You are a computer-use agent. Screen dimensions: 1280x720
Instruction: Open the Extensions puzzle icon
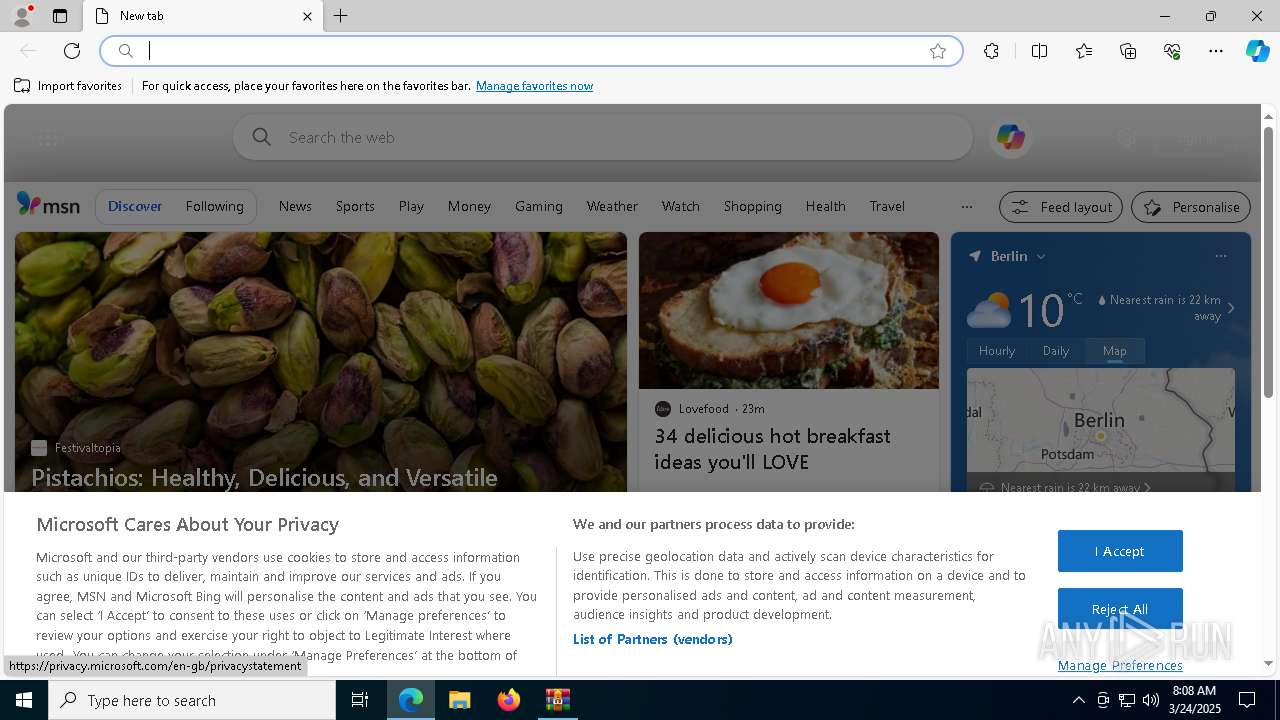coord(991,51)
